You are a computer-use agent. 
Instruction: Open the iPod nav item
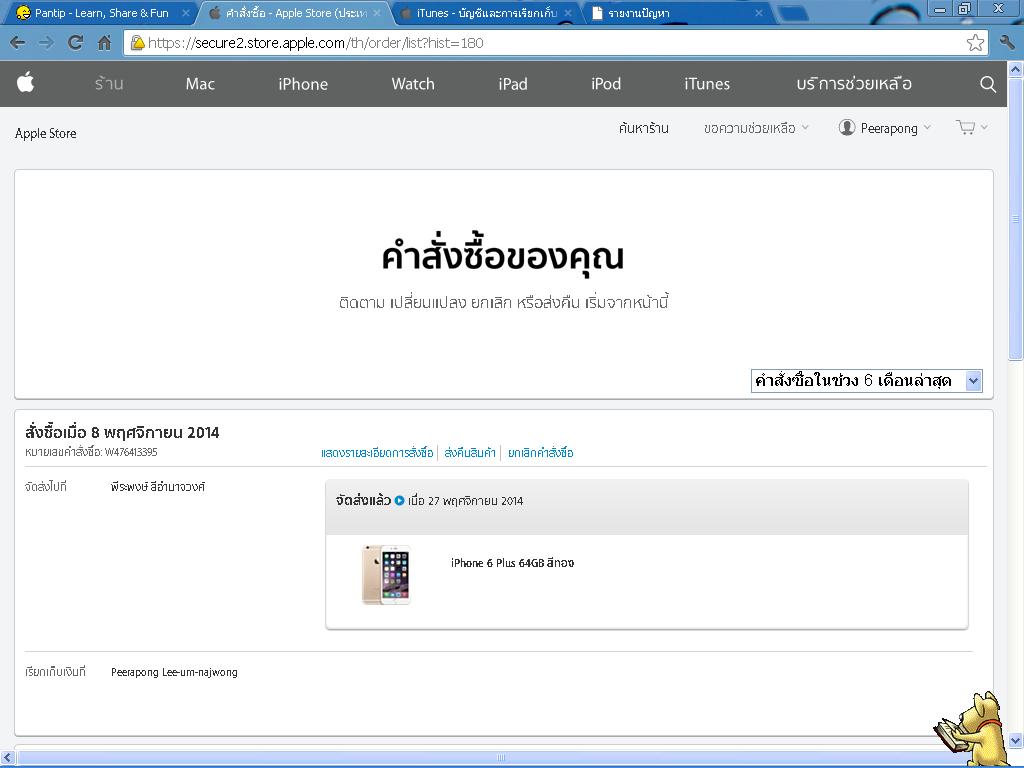tap(606, 84)
